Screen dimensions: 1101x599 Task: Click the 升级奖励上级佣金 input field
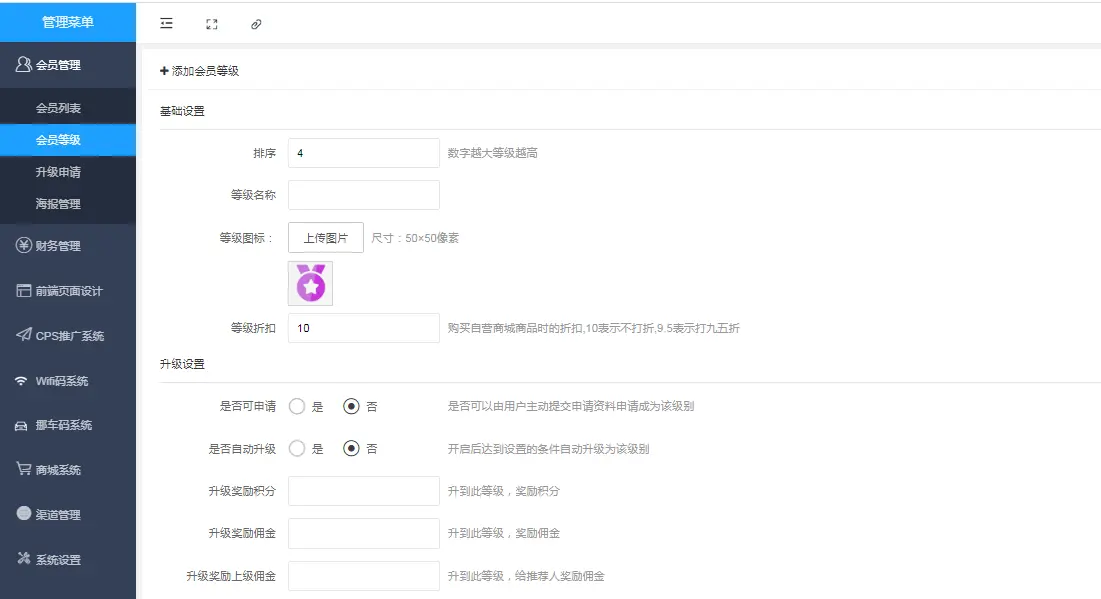point(364,576)
